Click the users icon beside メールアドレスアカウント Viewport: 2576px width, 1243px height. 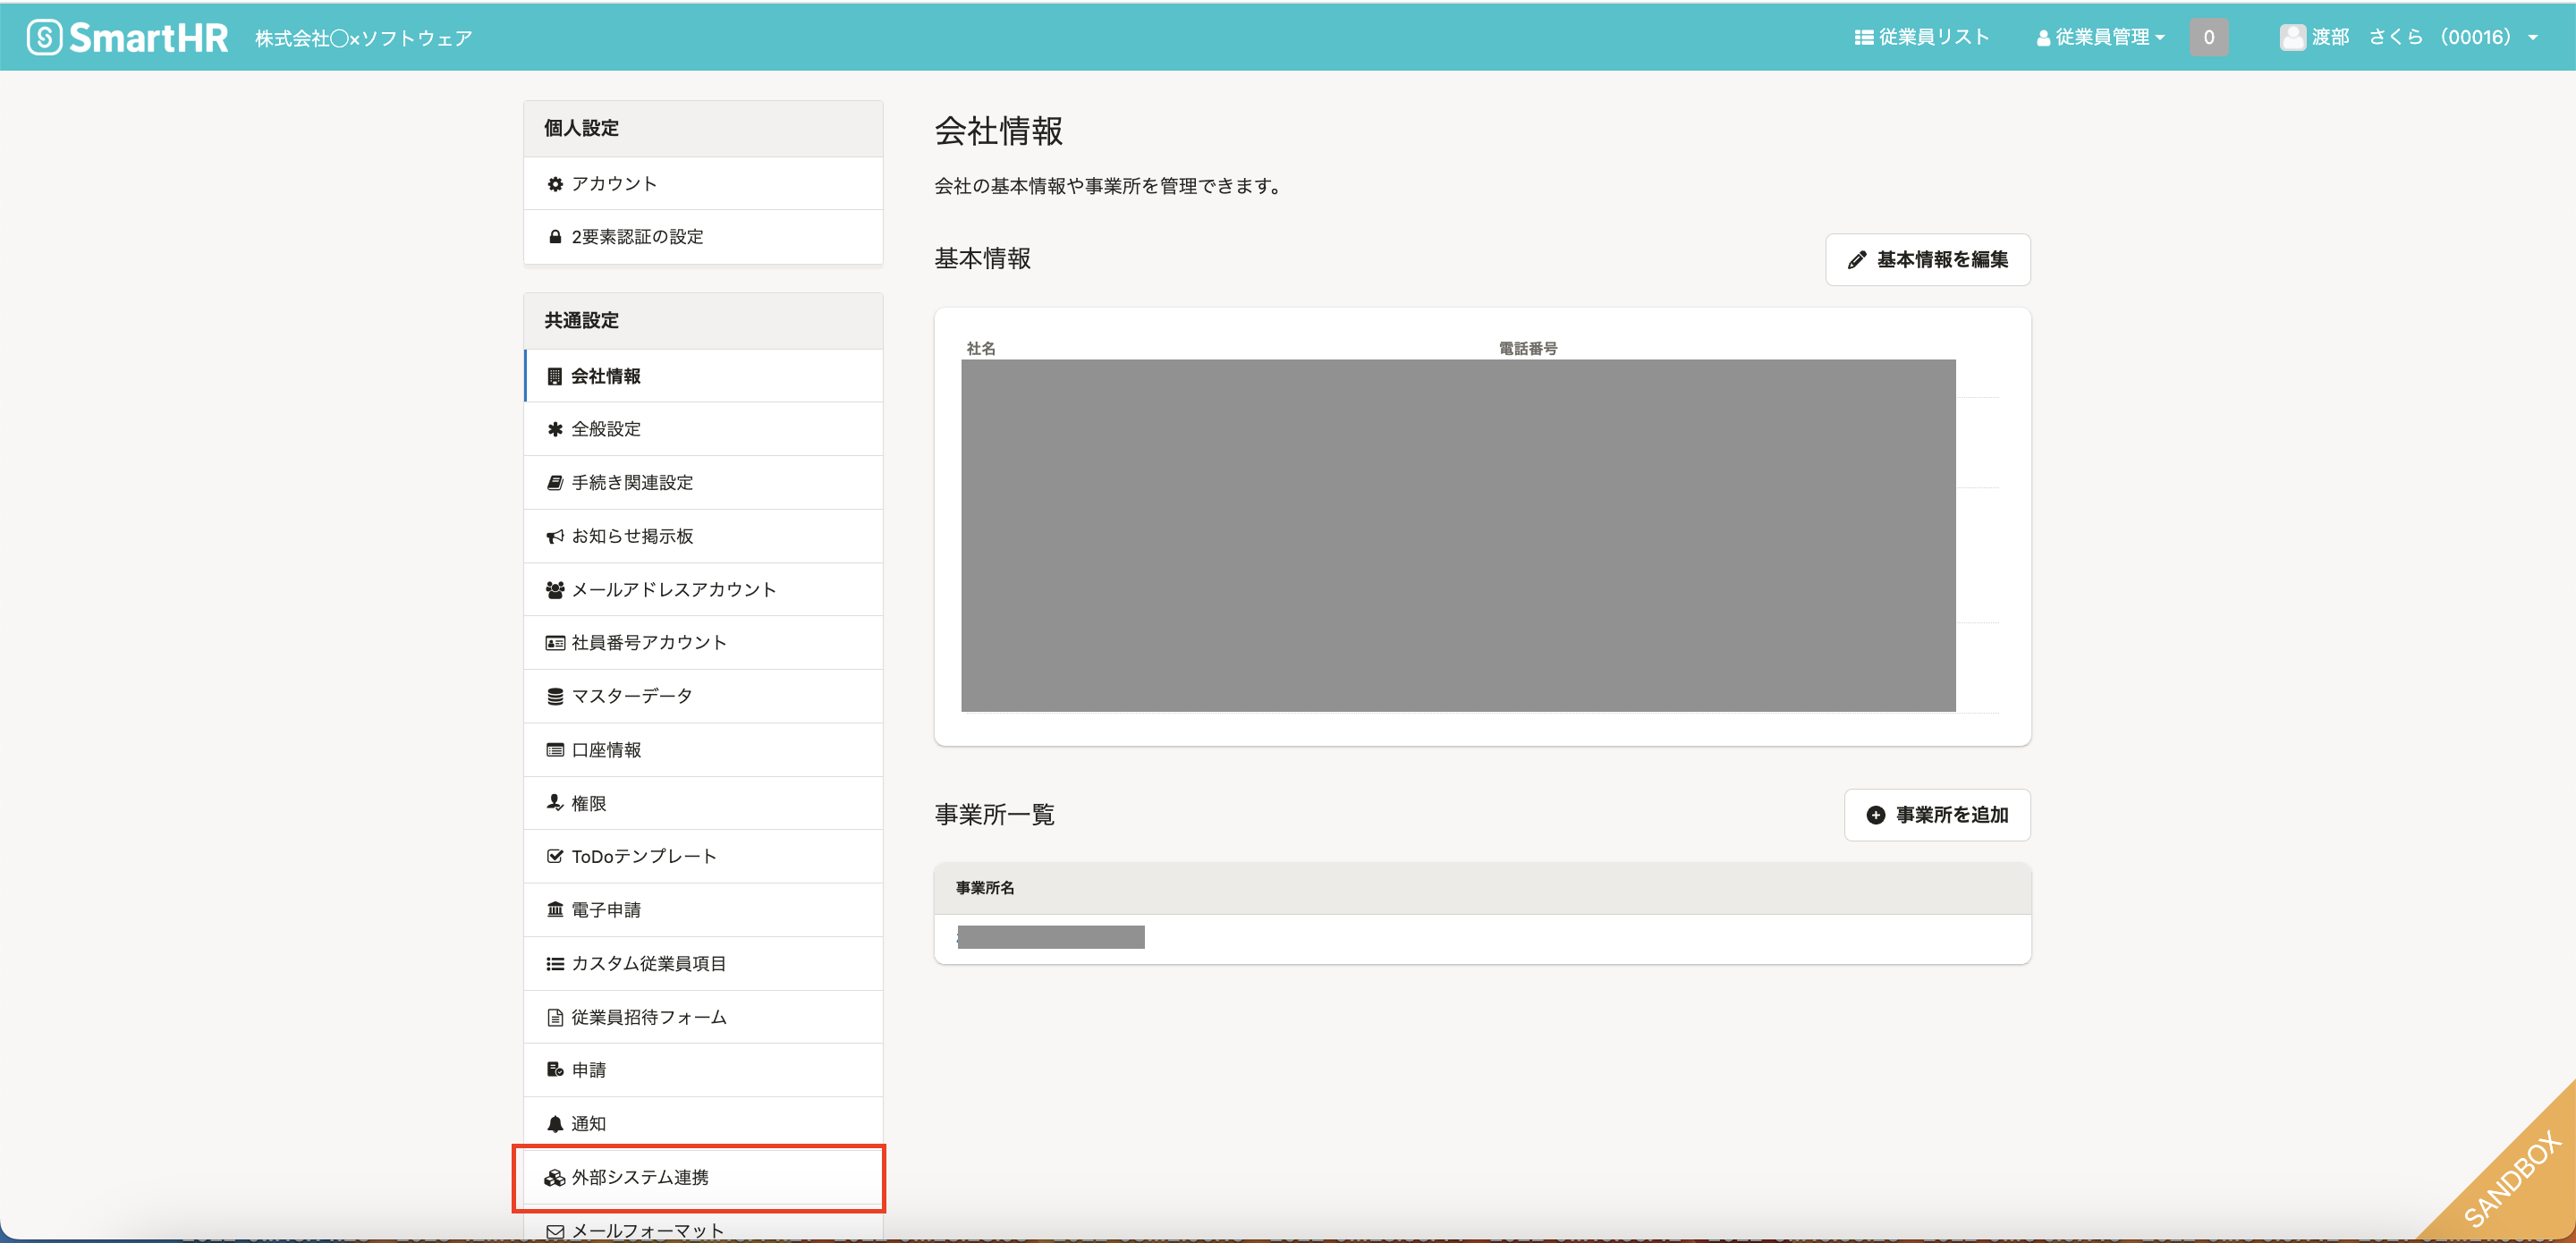pos(555,590)
